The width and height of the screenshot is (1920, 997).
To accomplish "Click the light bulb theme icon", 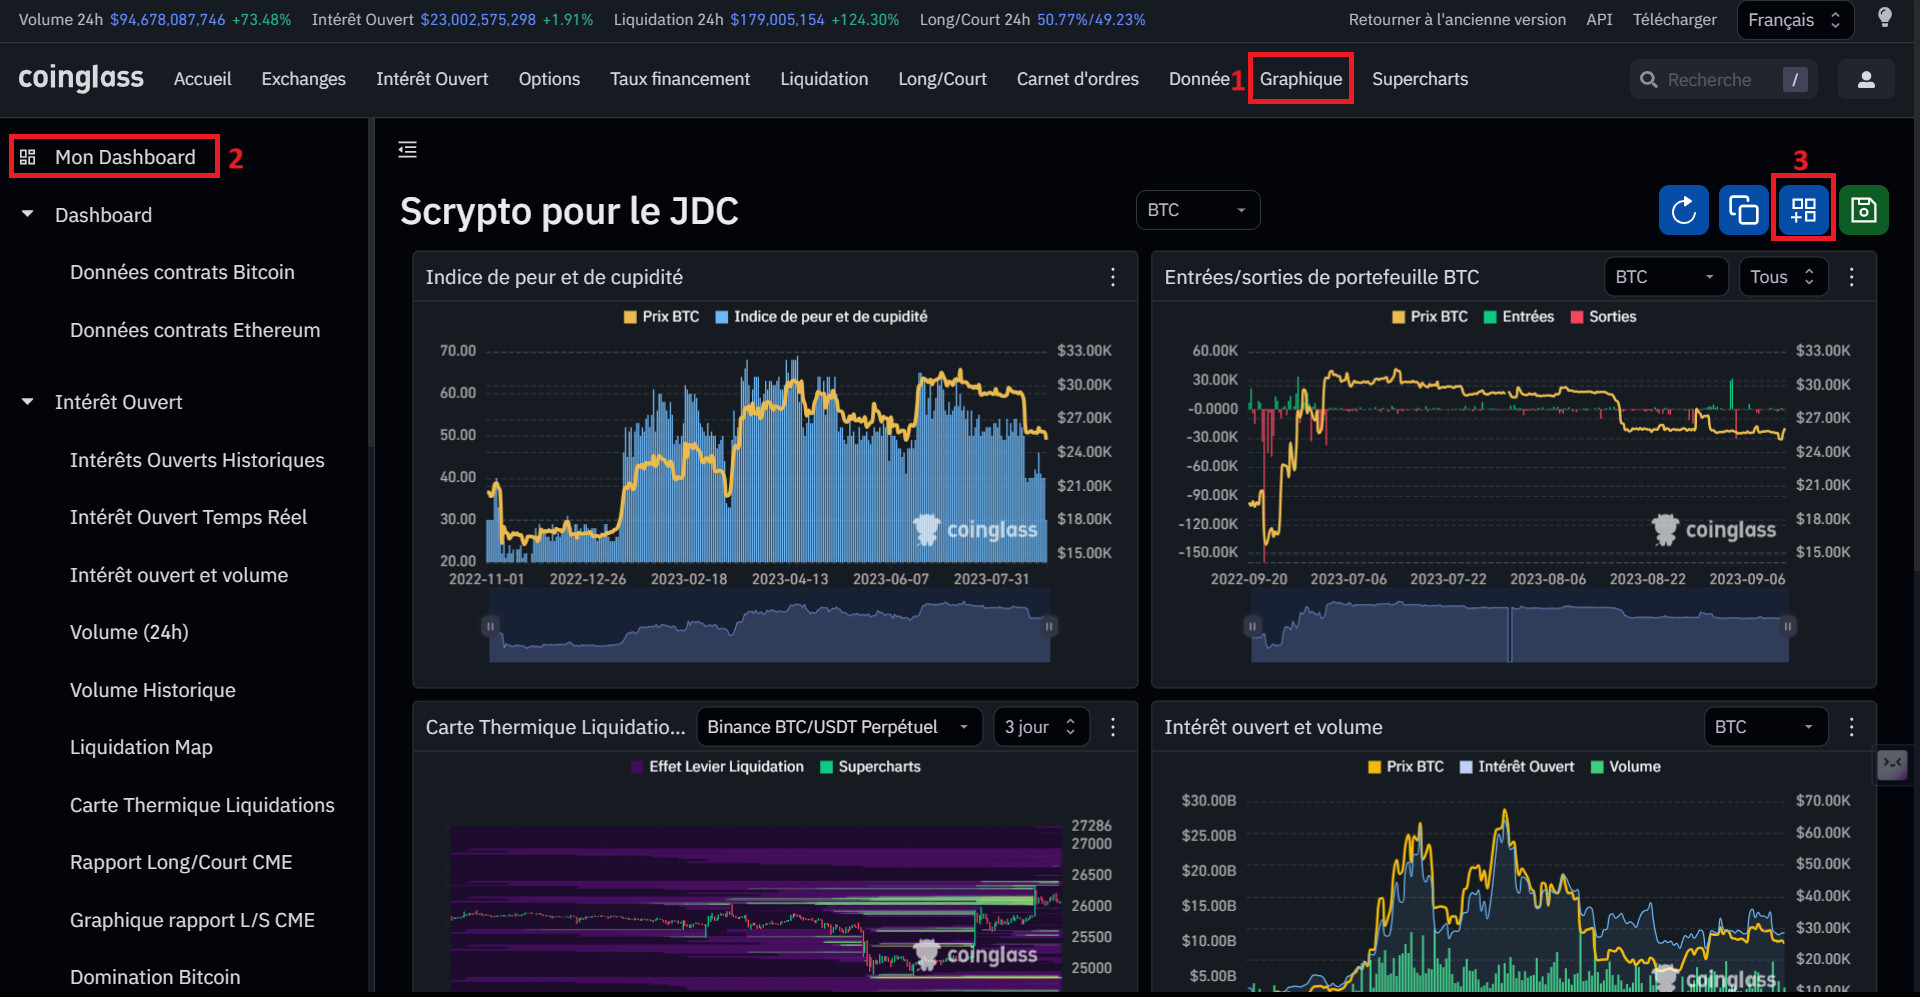I will point(1885,18).
